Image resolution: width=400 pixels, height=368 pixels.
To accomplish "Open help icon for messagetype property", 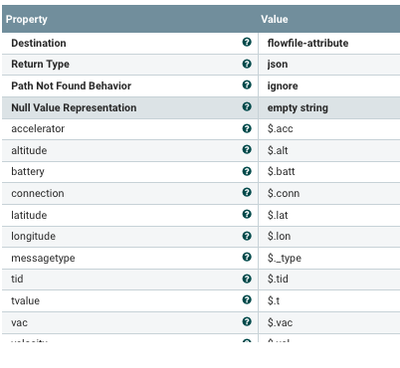I will (x=247, y=257).
